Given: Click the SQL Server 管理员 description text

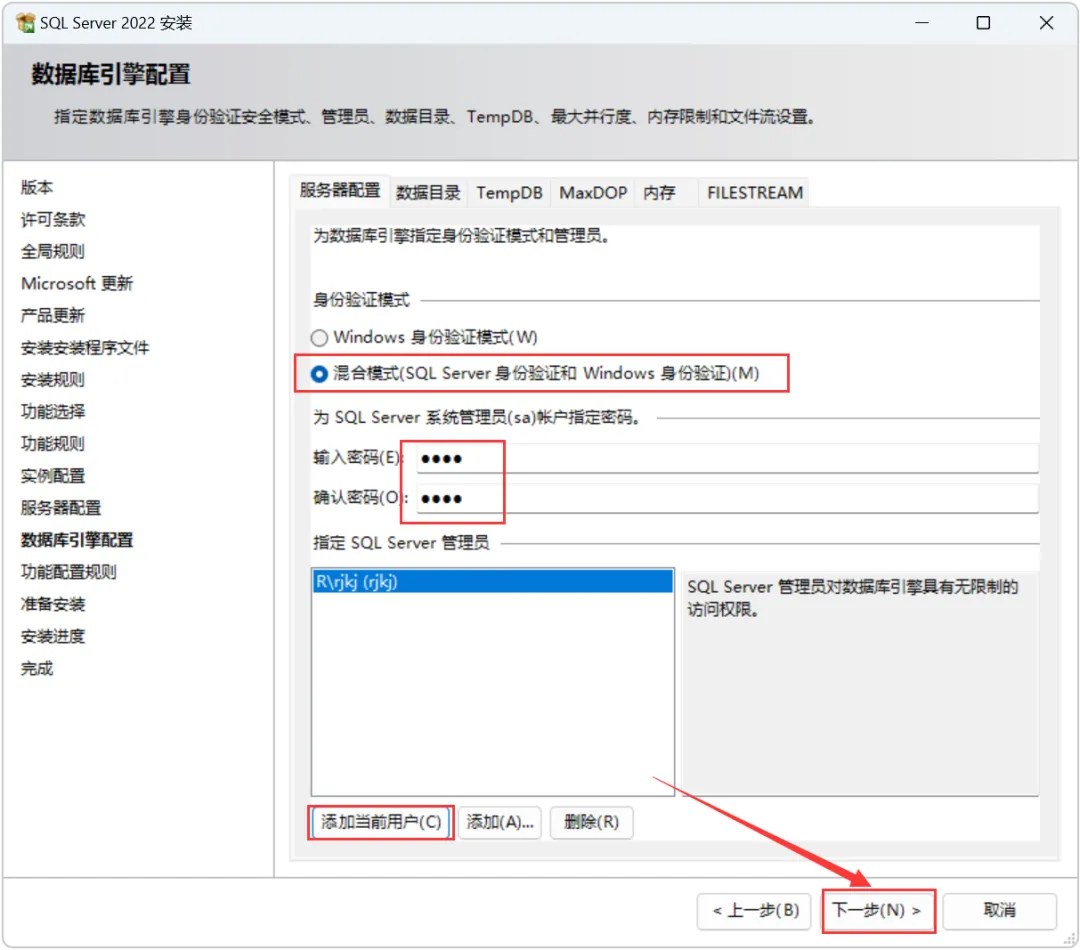Looking at the screenshot, I should 853,598.
